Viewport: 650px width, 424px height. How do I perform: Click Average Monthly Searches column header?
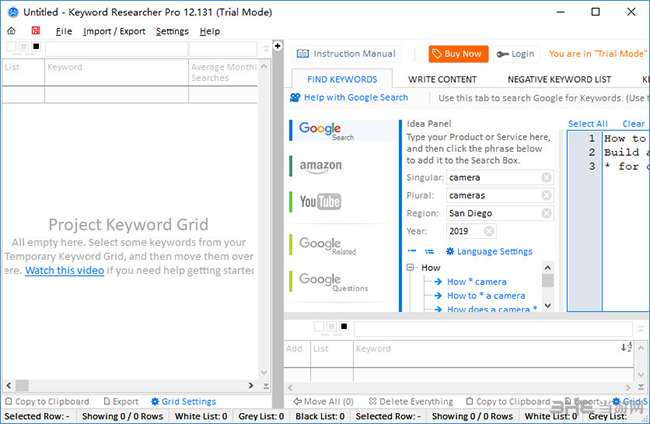click(x=223, y=72)
